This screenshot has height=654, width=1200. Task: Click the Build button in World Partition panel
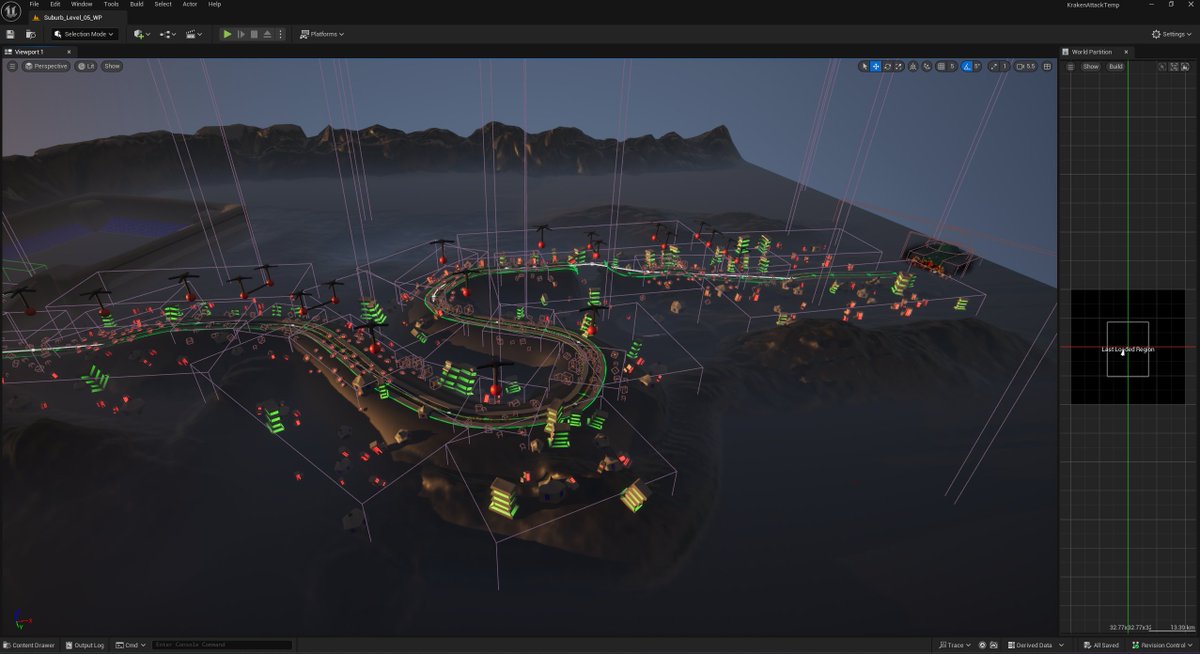[x=1115, y=66]
